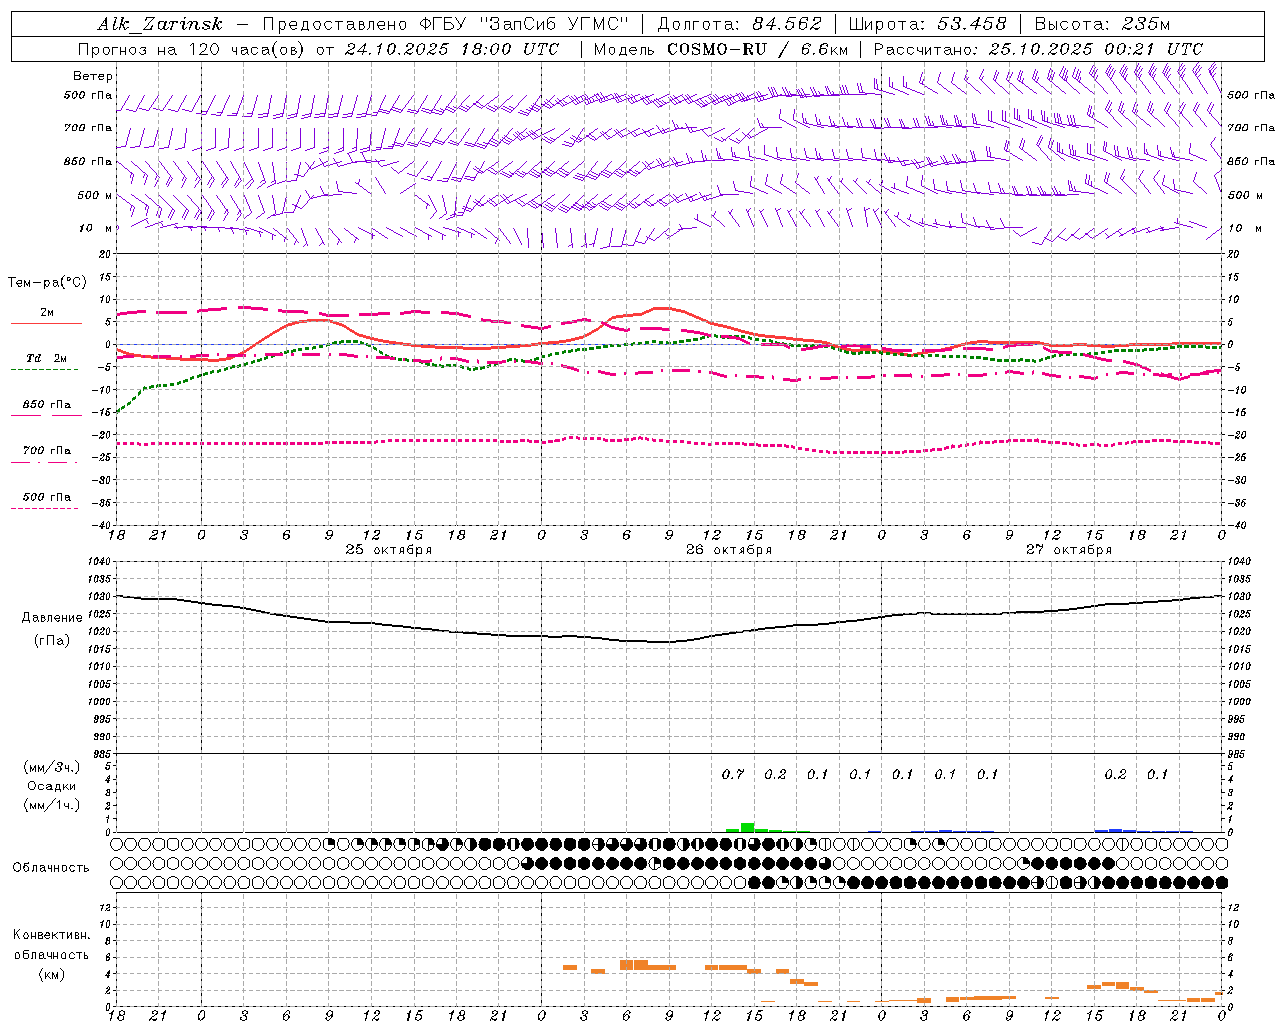Click the "Осадки" precipitation label
This screenshot has height=1024, width=1280.
[x=52, y=786]
